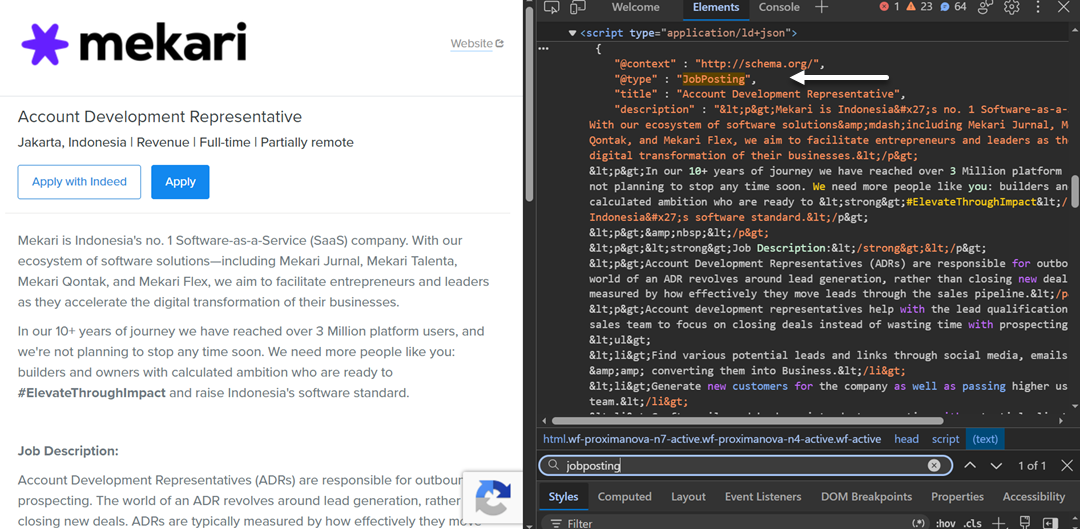The width and height of the screenshot is (1080, 529).
Task: Switch to the Computed tab
Action: tap(625, 497)
